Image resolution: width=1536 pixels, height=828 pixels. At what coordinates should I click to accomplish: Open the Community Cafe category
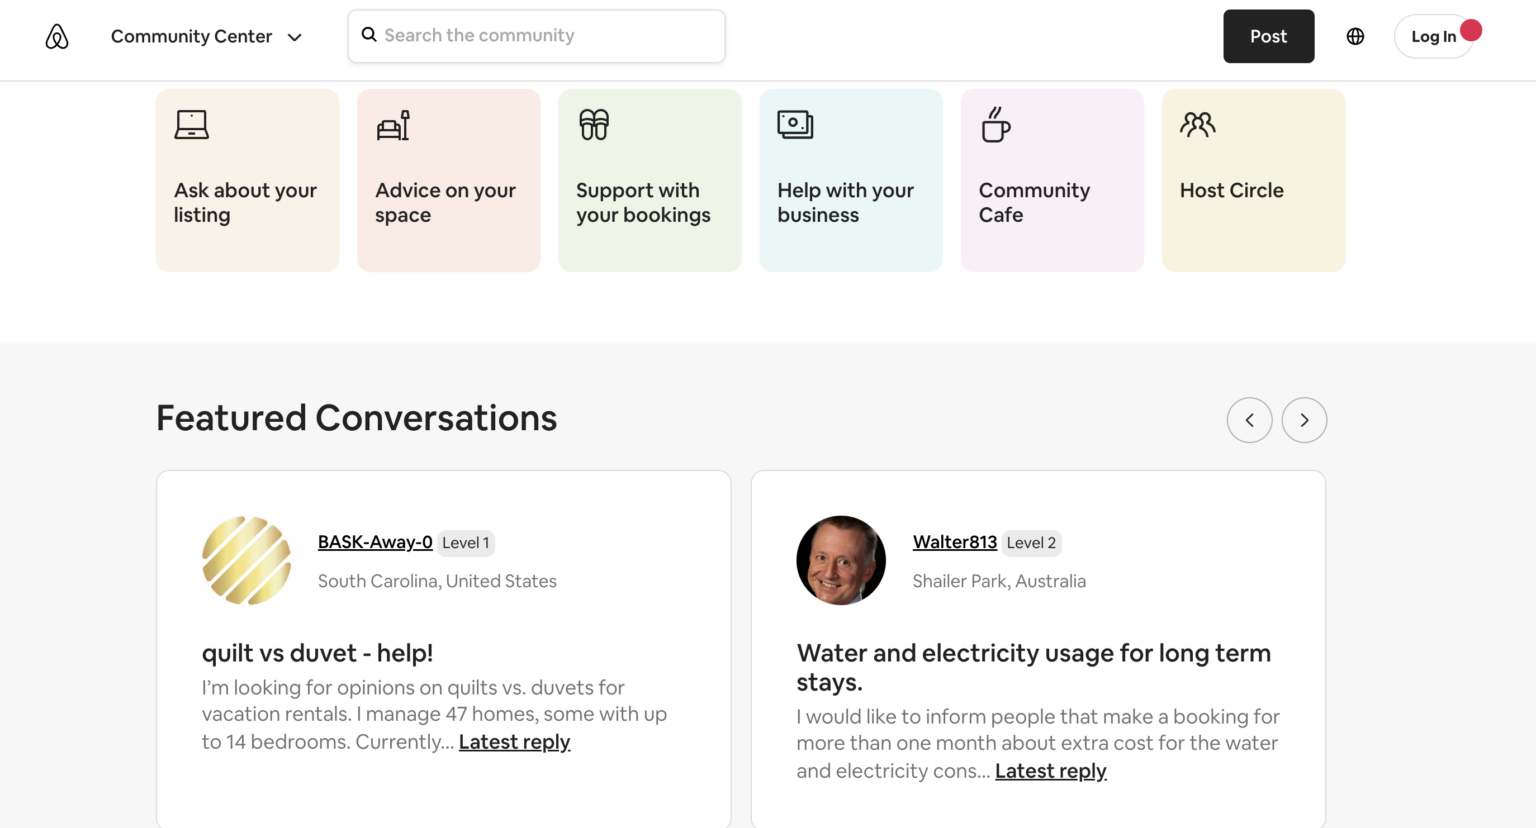point(1052,180)
